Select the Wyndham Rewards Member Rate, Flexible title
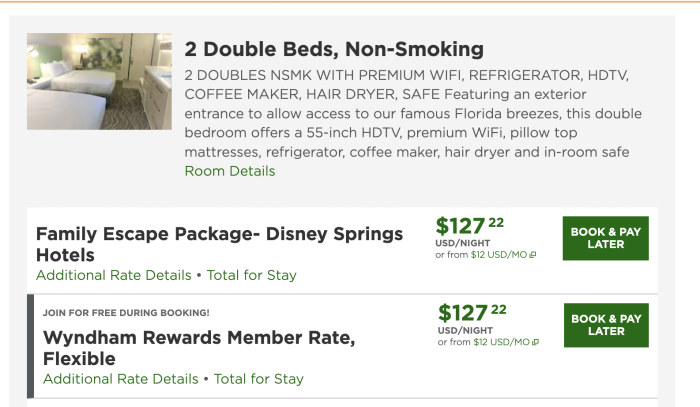The image size is (700, 407). 199,347
